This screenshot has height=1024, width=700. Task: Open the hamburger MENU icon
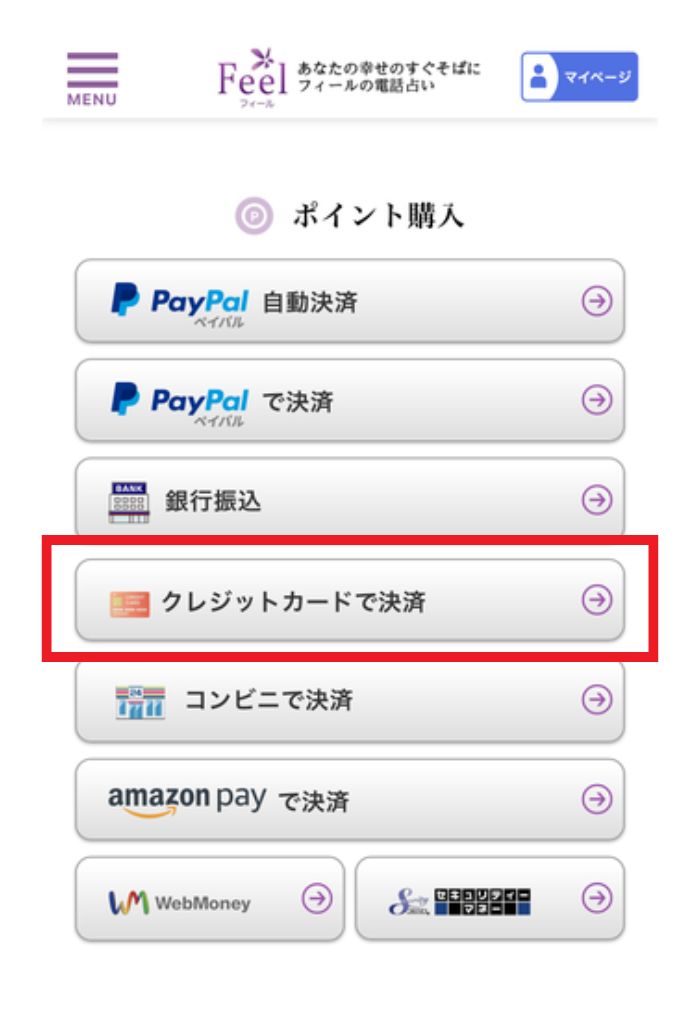(92, 79)
